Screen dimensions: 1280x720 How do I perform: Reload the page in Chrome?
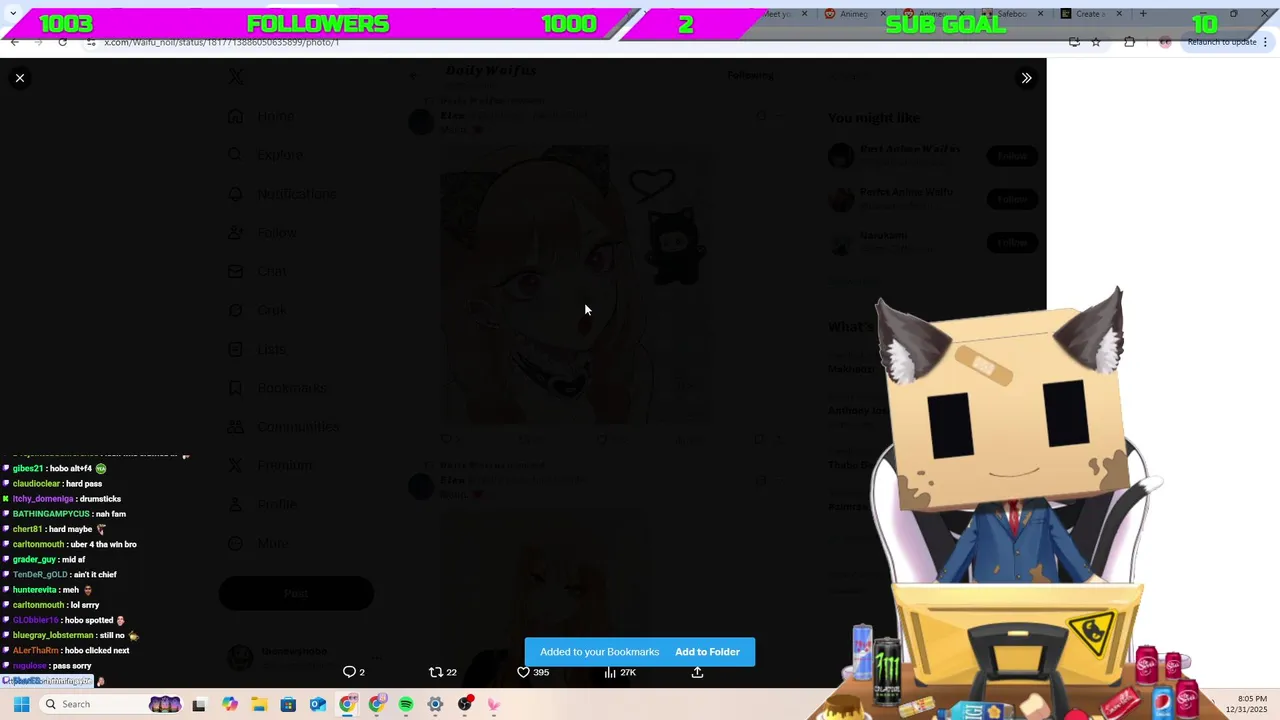tap(62, 42)
